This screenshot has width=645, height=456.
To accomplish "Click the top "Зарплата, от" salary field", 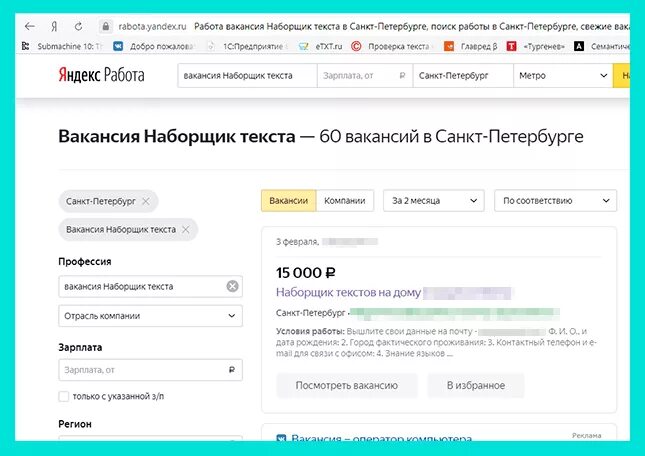I will click(x=364, y=76).
